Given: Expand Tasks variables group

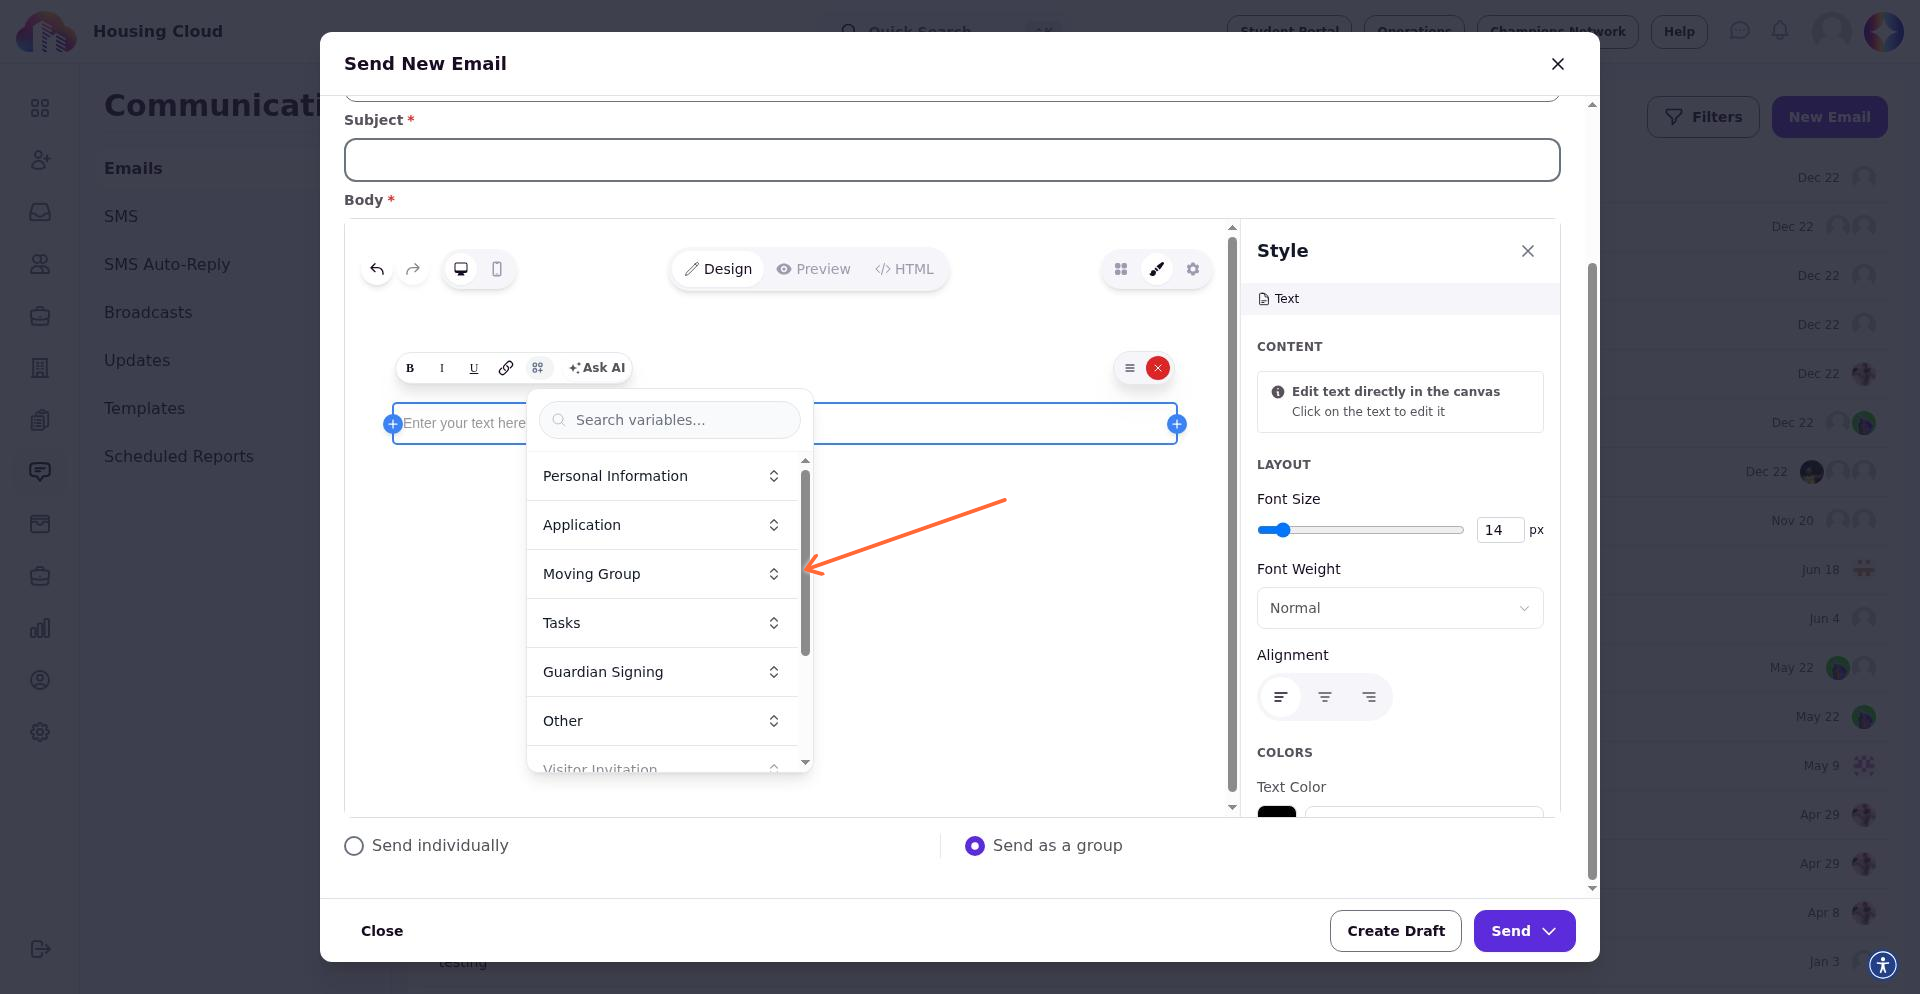Looking at the screenshot, I should pos(662,623).
